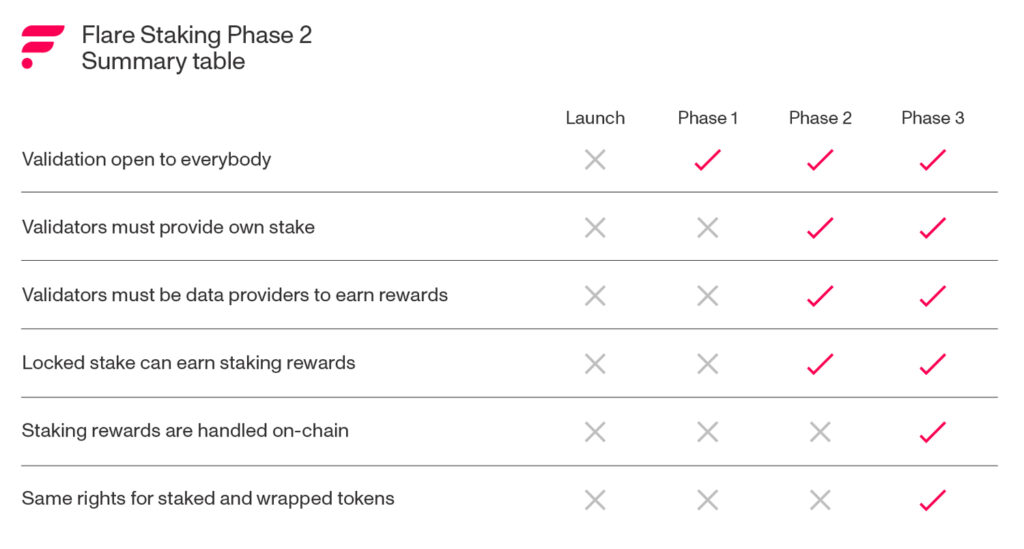
Task: Click the Validation open to everybody label
Action: coord(146,160)
